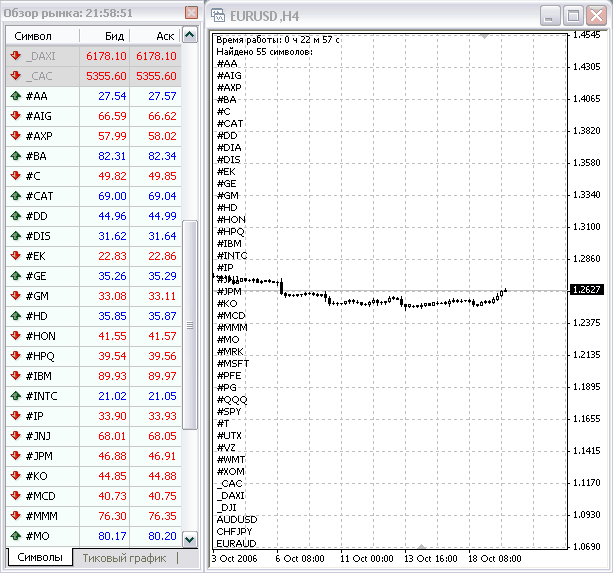
Task: Click #XOM in the chart symbol list
Action: click(231, 471)
